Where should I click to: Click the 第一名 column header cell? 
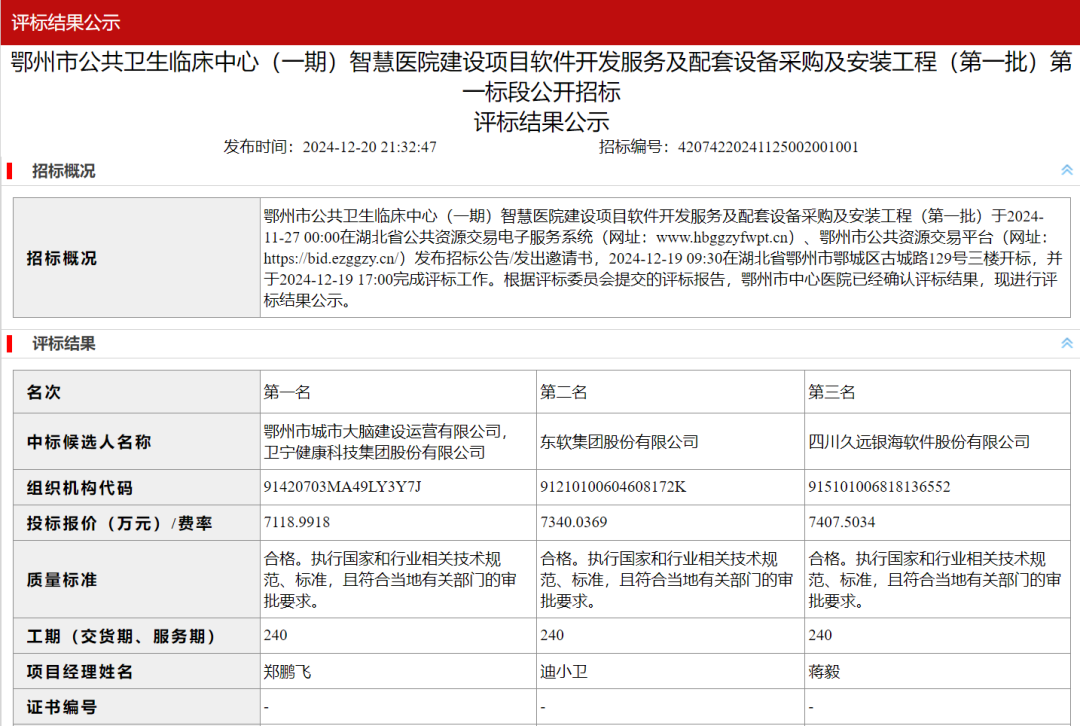(398, 392)
